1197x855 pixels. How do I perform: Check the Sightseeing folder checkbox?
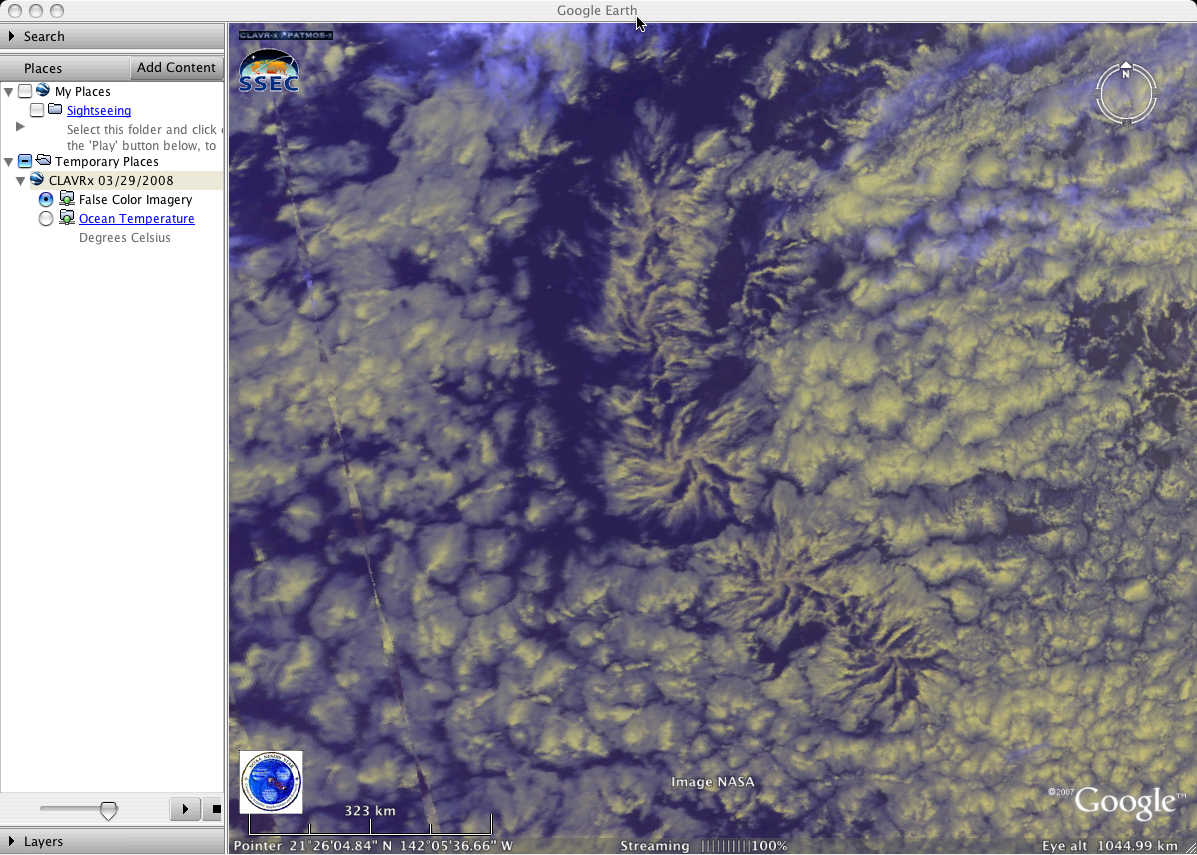click(x=37, y=111)
